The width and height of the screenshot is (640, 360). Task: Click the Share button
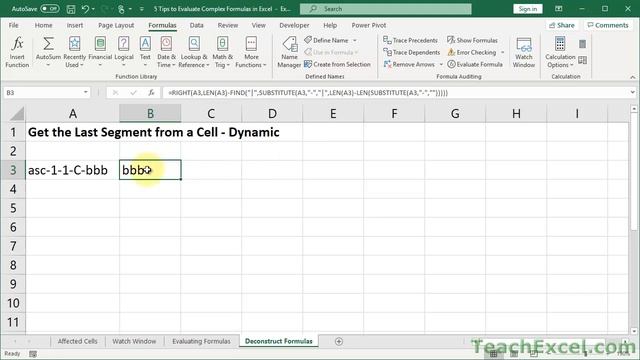click(x=562, y=25)
